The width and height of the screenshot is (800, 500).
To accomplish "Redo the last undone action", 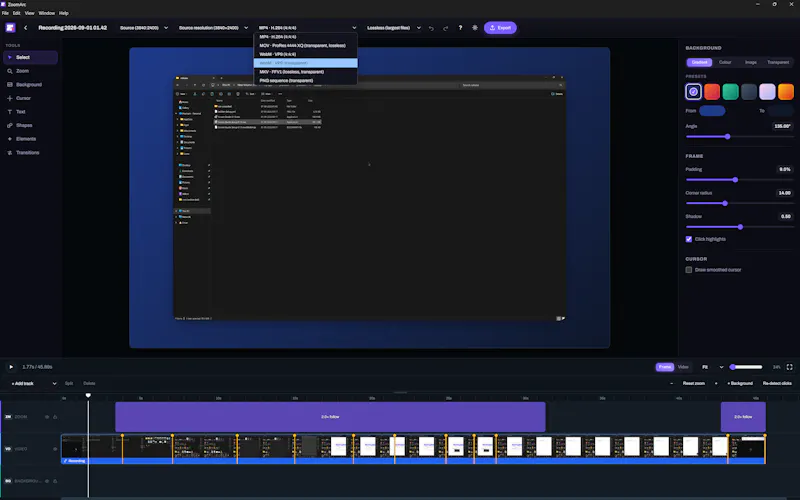I will click(x=445, y=28).
